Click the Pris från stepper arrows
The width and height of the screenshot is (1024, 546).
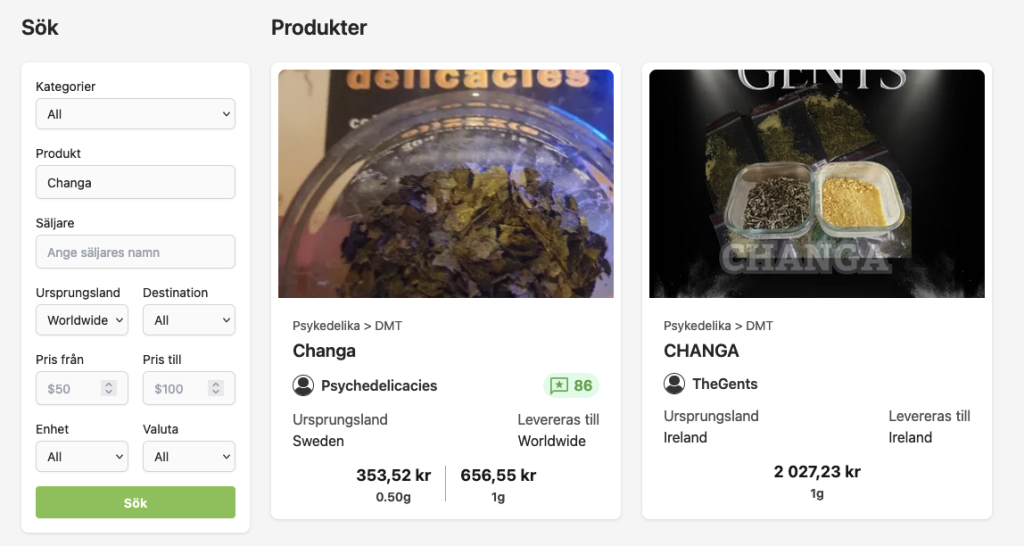point(109,388)
